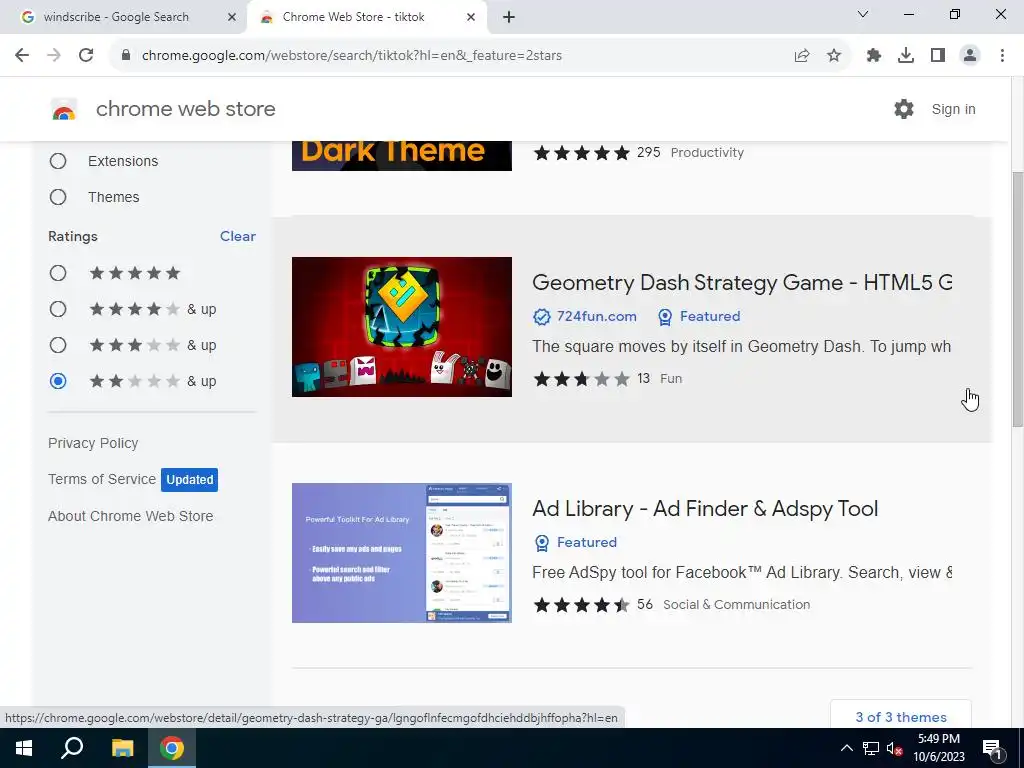Click the muted volume tray icon
The width and height of the screenshot is (1024, 768).
click(x=895, y=748)
